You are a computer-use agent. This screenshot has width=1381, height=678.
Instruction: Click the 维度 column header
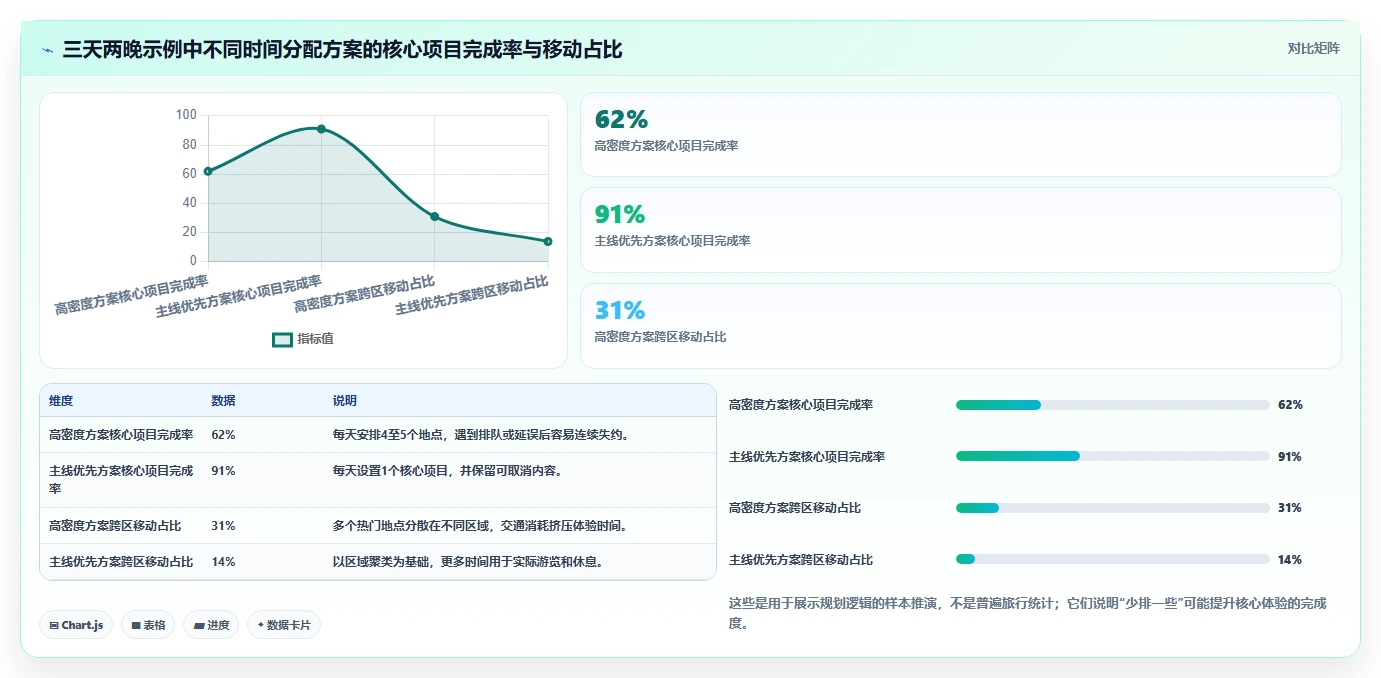click(x=61, y=401)
